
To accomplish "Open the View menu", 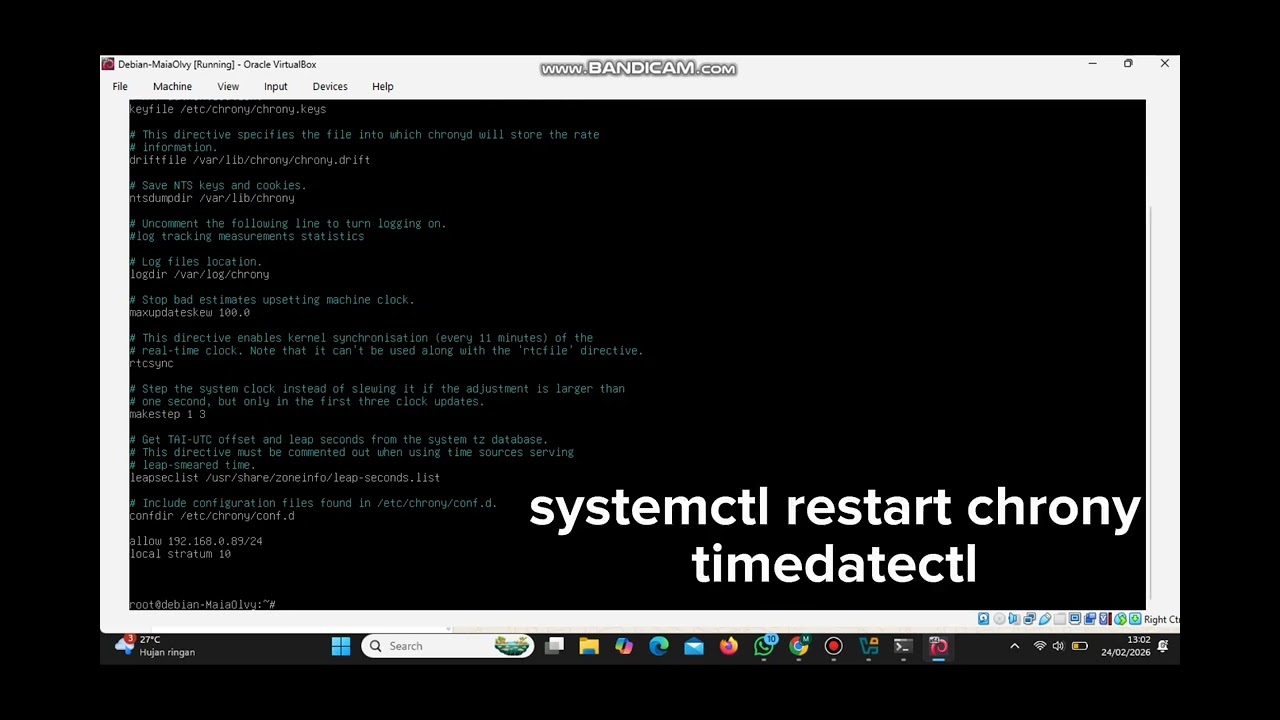I will (x=228, y=86).
